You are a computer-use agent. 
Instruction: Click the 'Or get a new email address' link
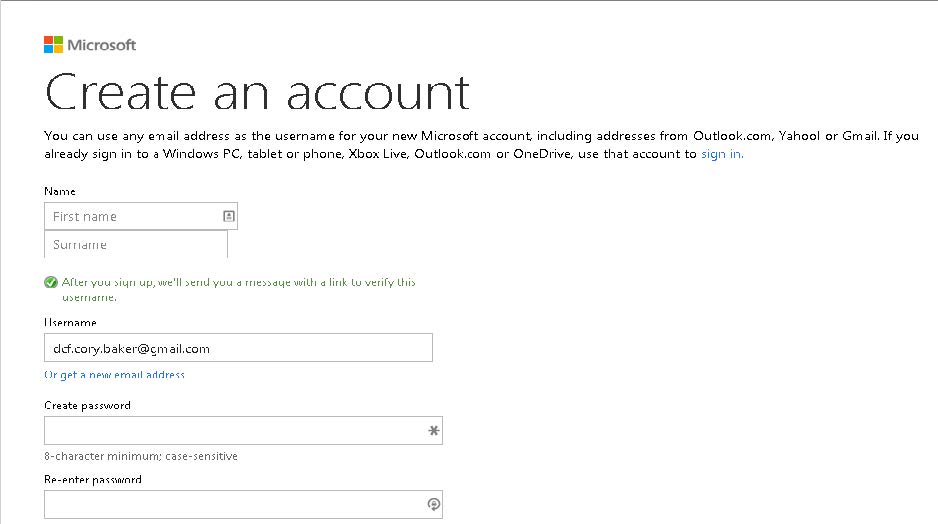coord(114,375)
